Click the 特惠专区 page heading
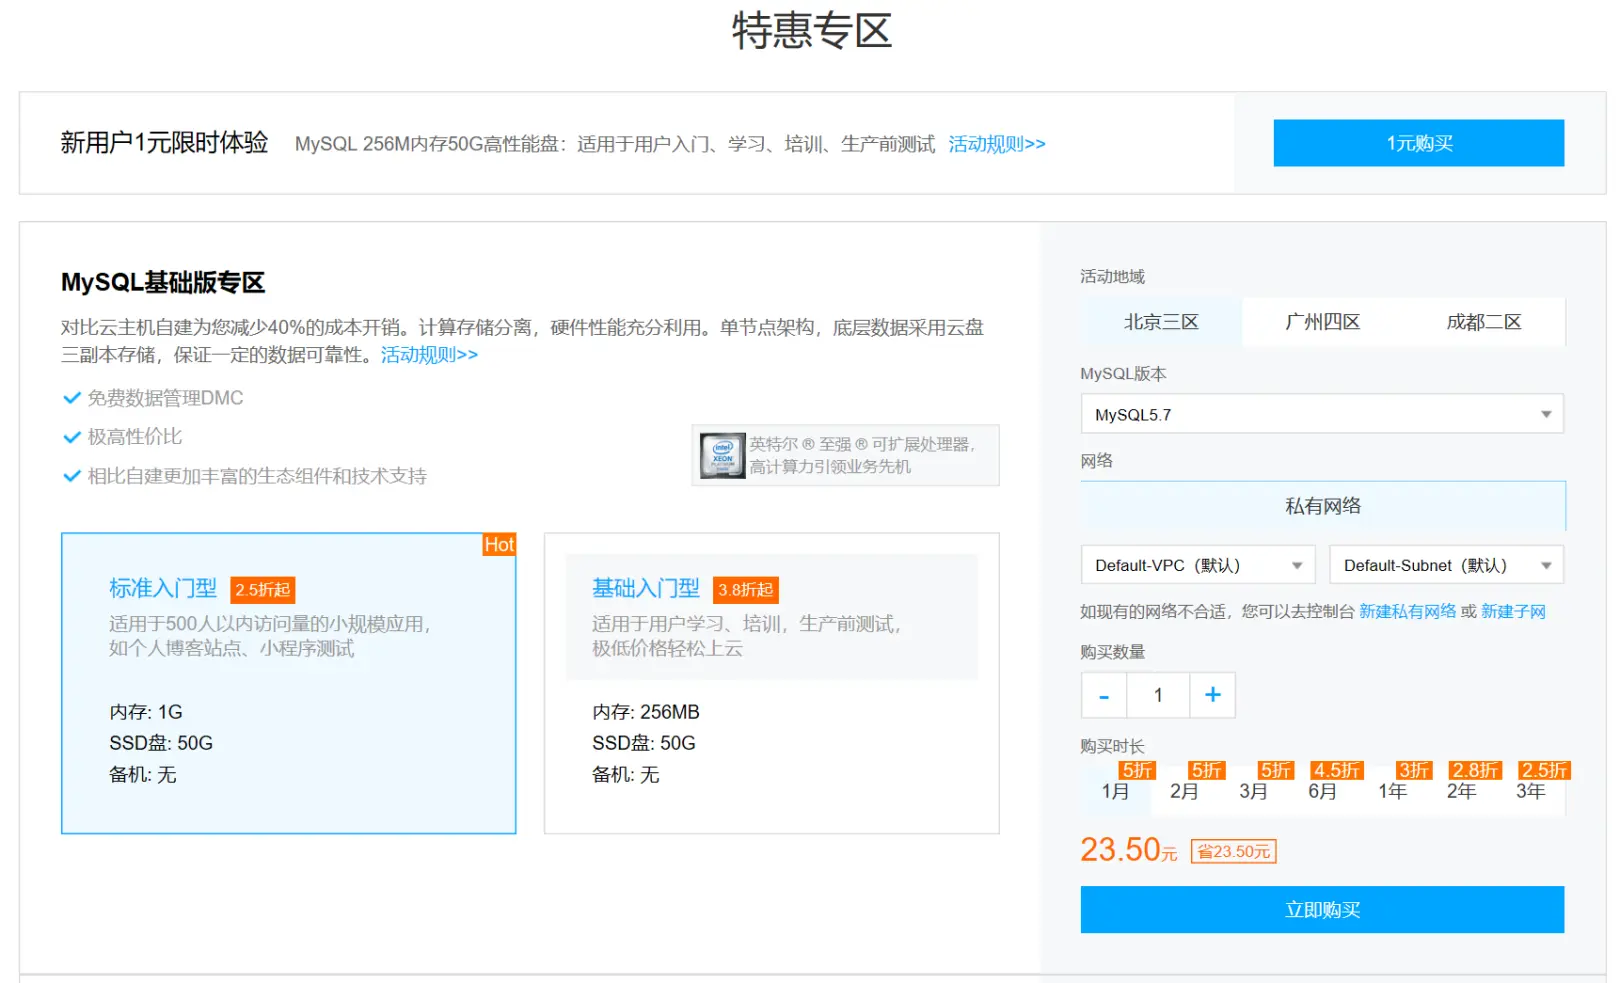The width and height of the screenshot is (1620, 983). tap(811, 30)
